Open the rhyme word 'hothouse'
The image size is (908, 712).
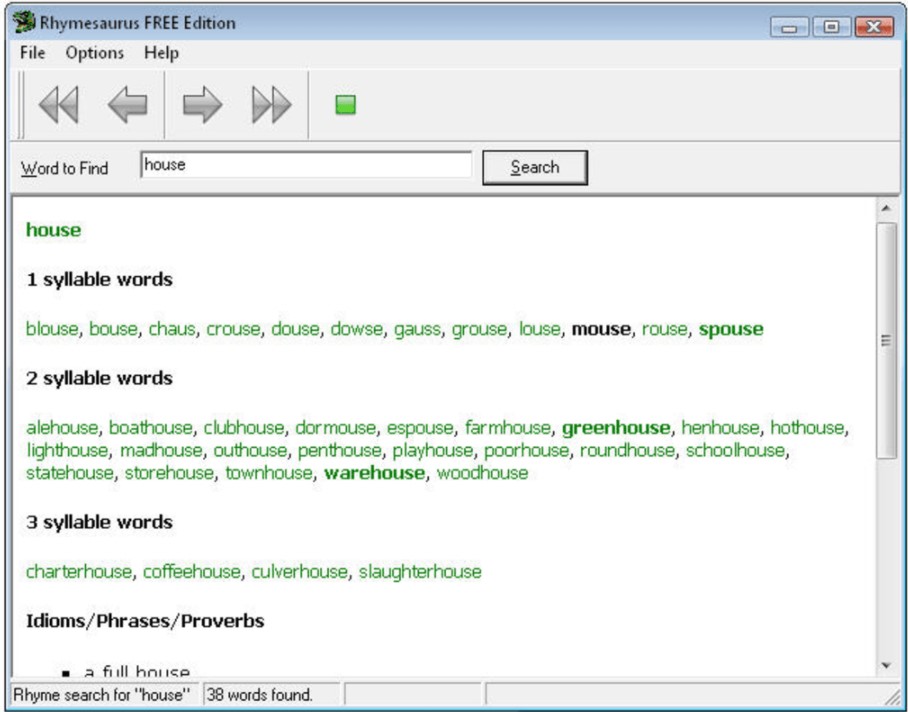(x=807, y=428)
